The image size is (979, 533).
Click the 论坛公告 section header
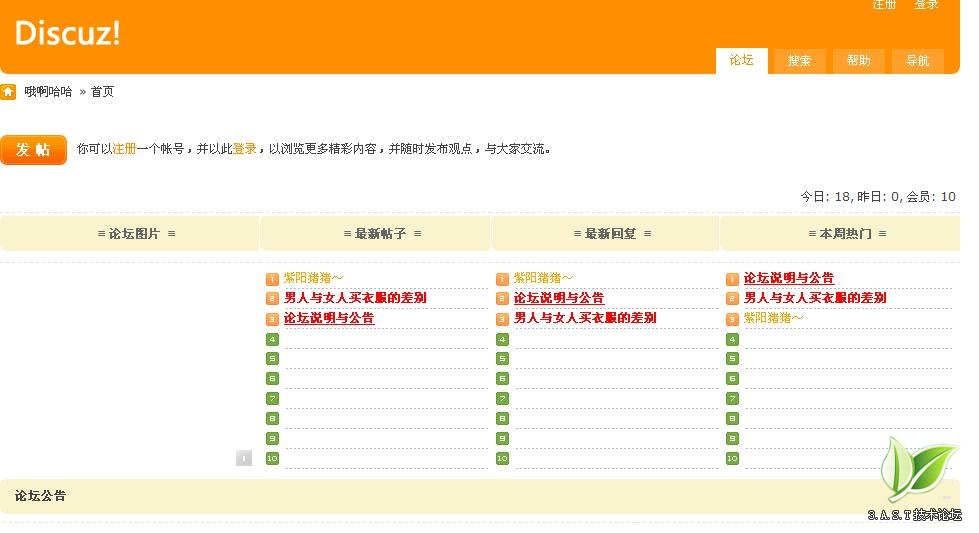pyautogui.click(x=41, y=496)
